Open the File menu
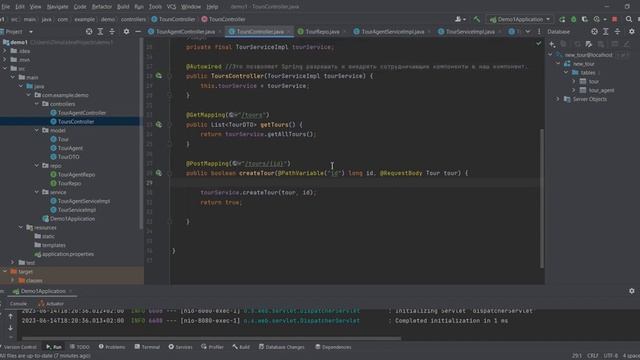The height and width of the screenshot is (360, 640). point(5,7)
